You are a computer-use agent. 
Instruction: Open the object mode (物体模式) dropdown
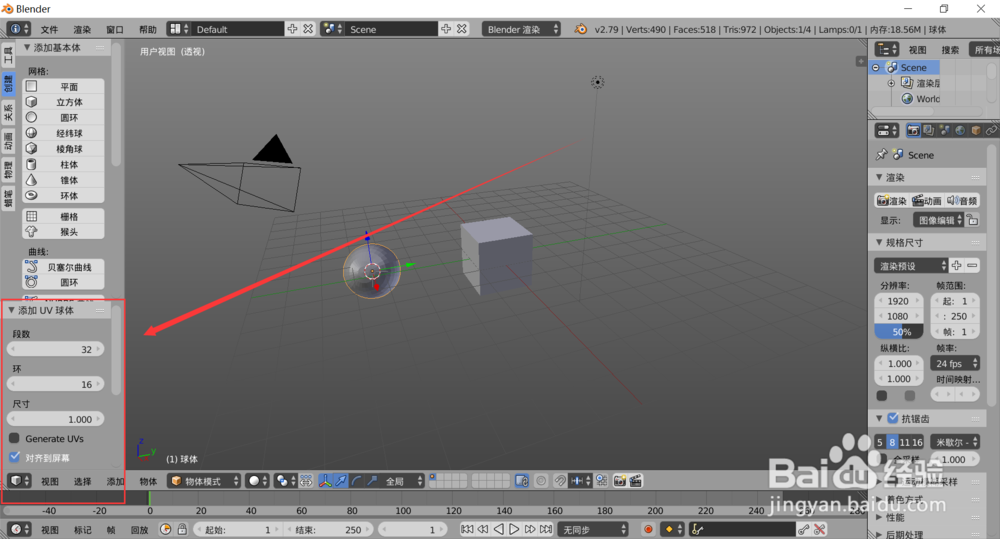(204, 481)
